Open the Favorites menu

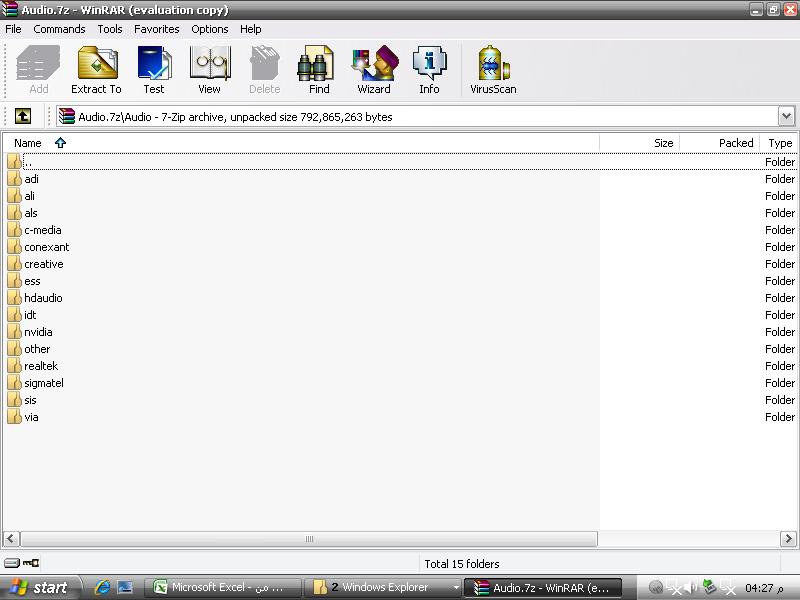[157, 29]
